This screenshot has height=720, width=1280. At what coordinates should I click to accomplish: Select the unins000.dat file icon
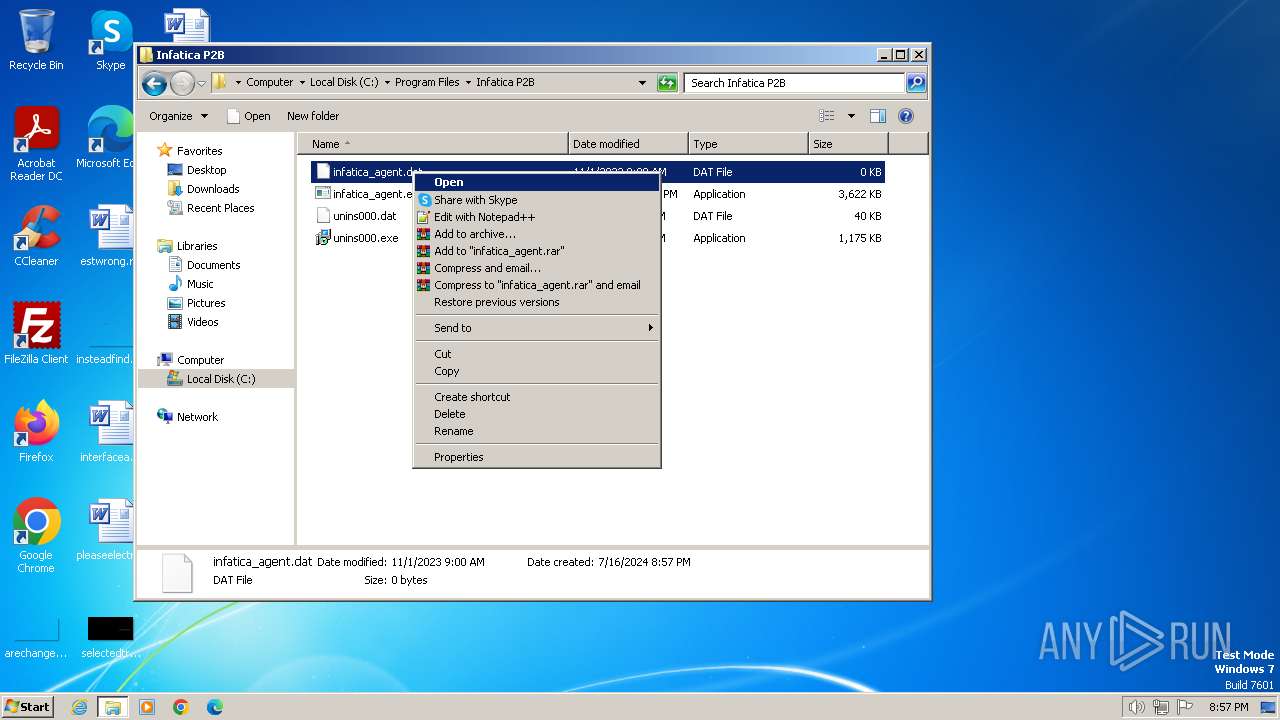[323, 216]
